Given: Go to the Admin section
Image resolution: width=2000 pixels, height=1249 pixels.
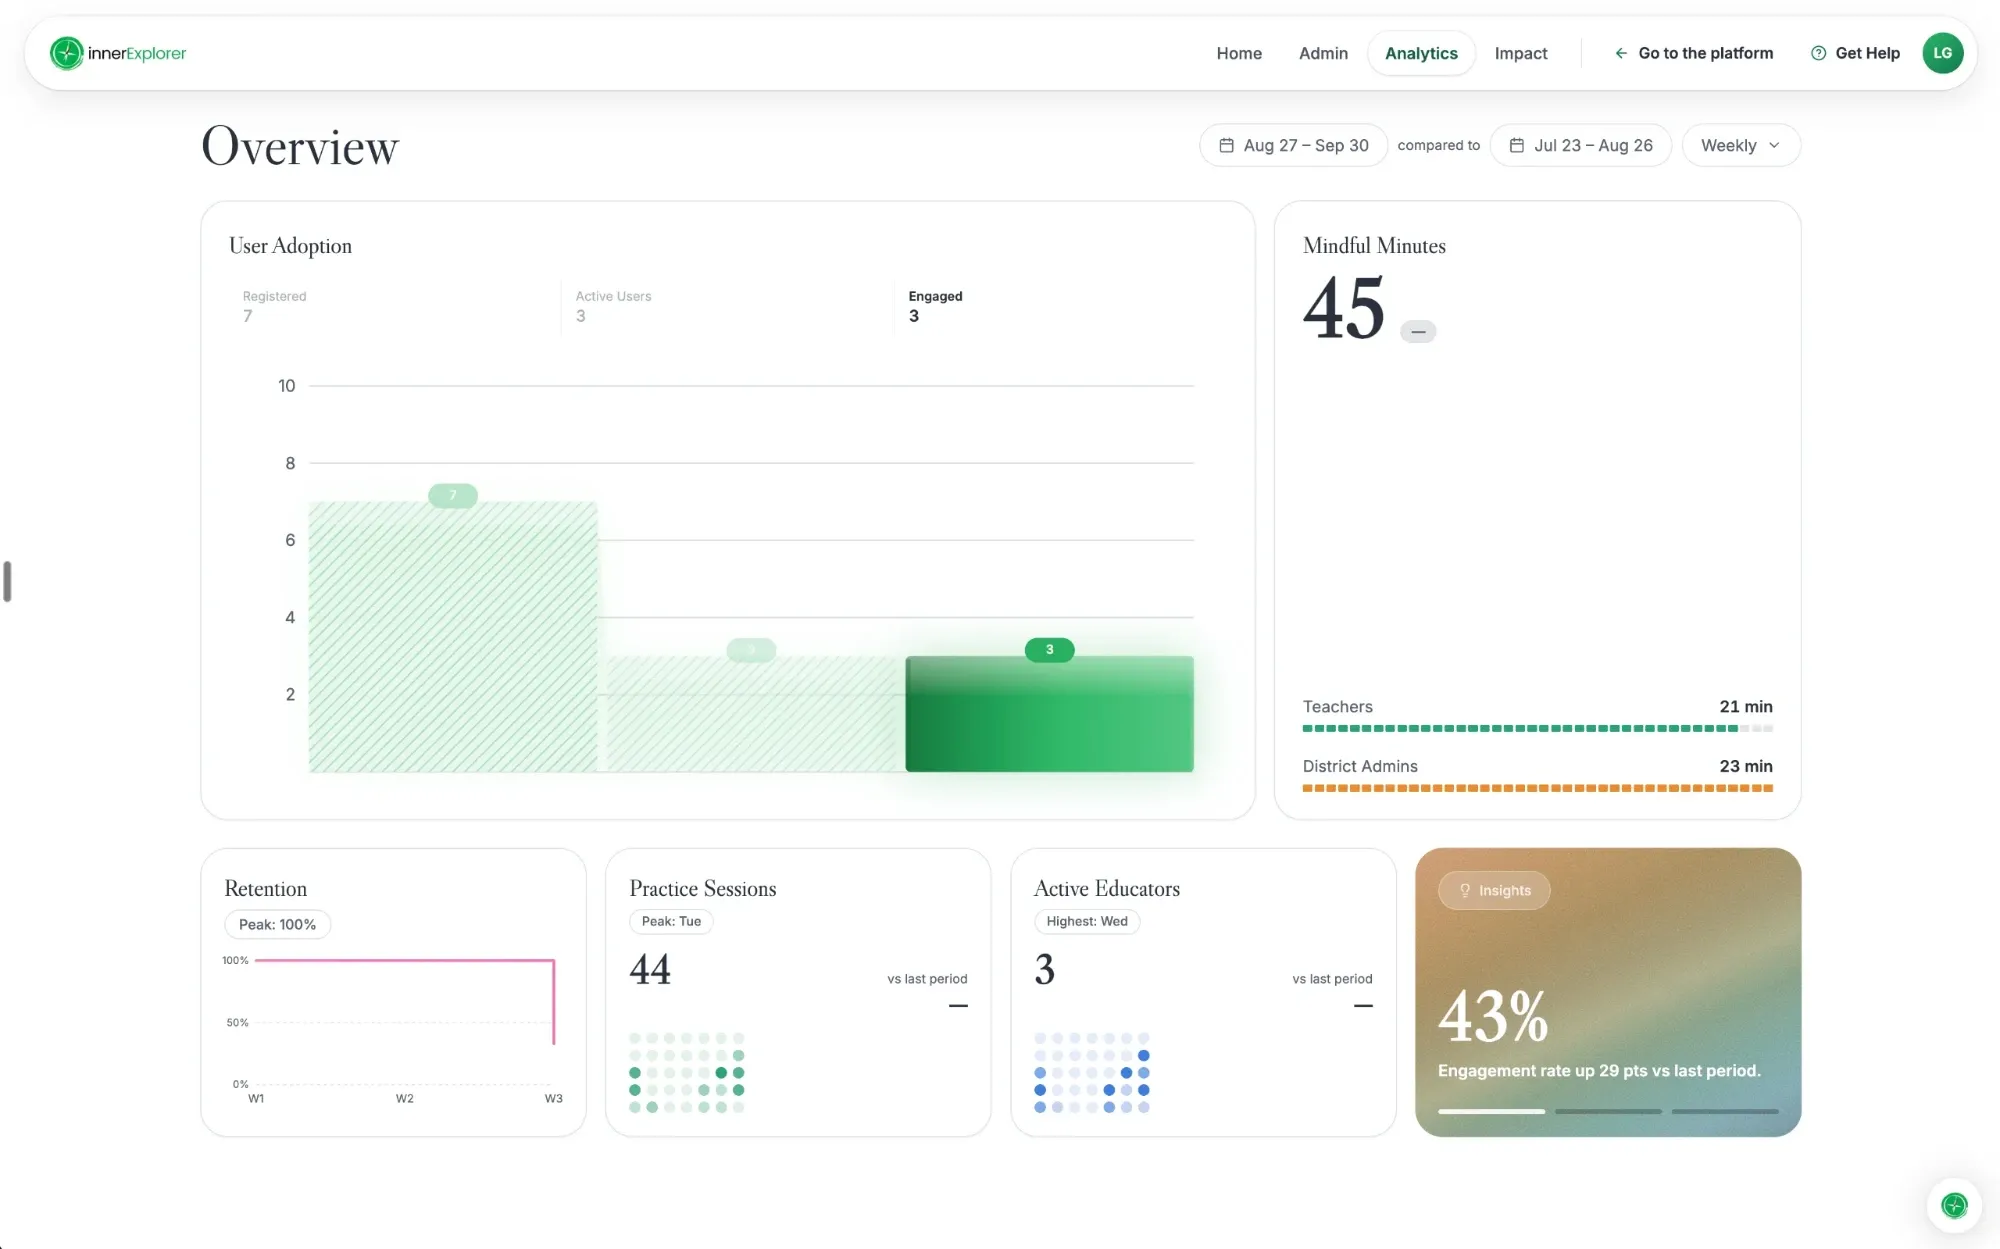Looking at the screenshot, I should [x=1323, y=53].
